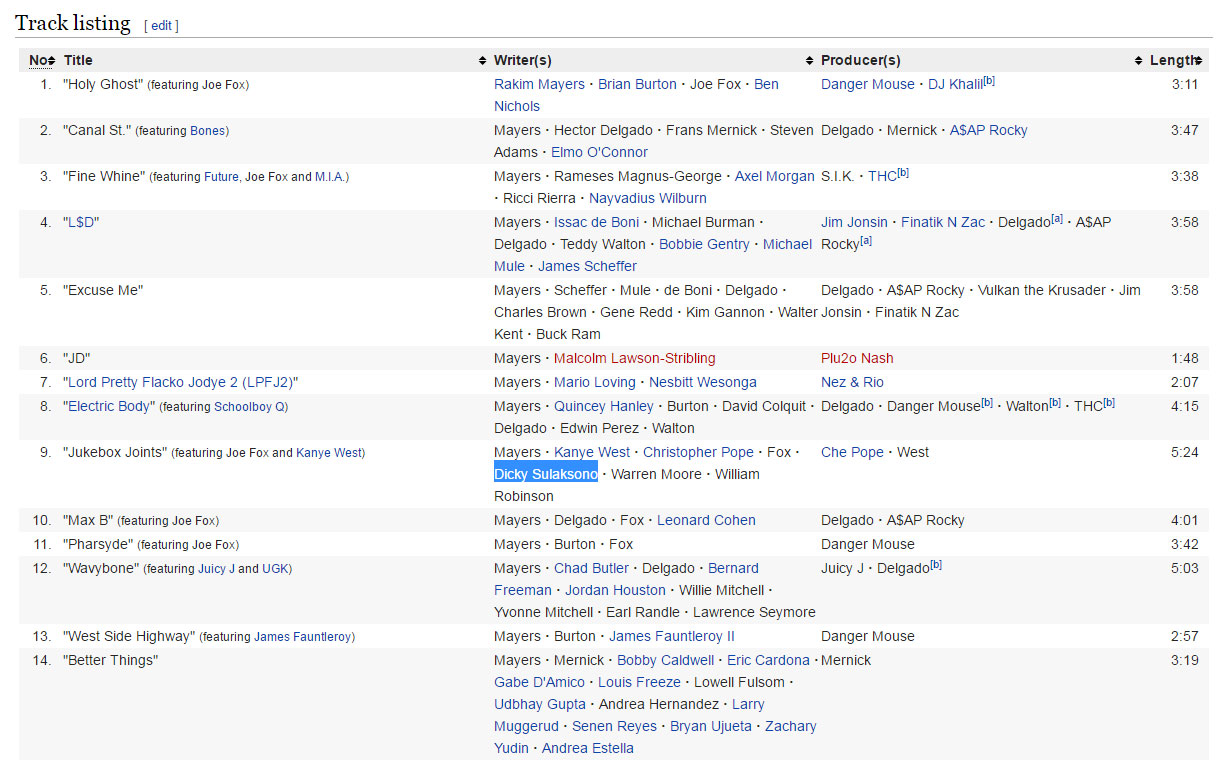Open A$AP Rocky link in Canal St. producers

point(988,130)
